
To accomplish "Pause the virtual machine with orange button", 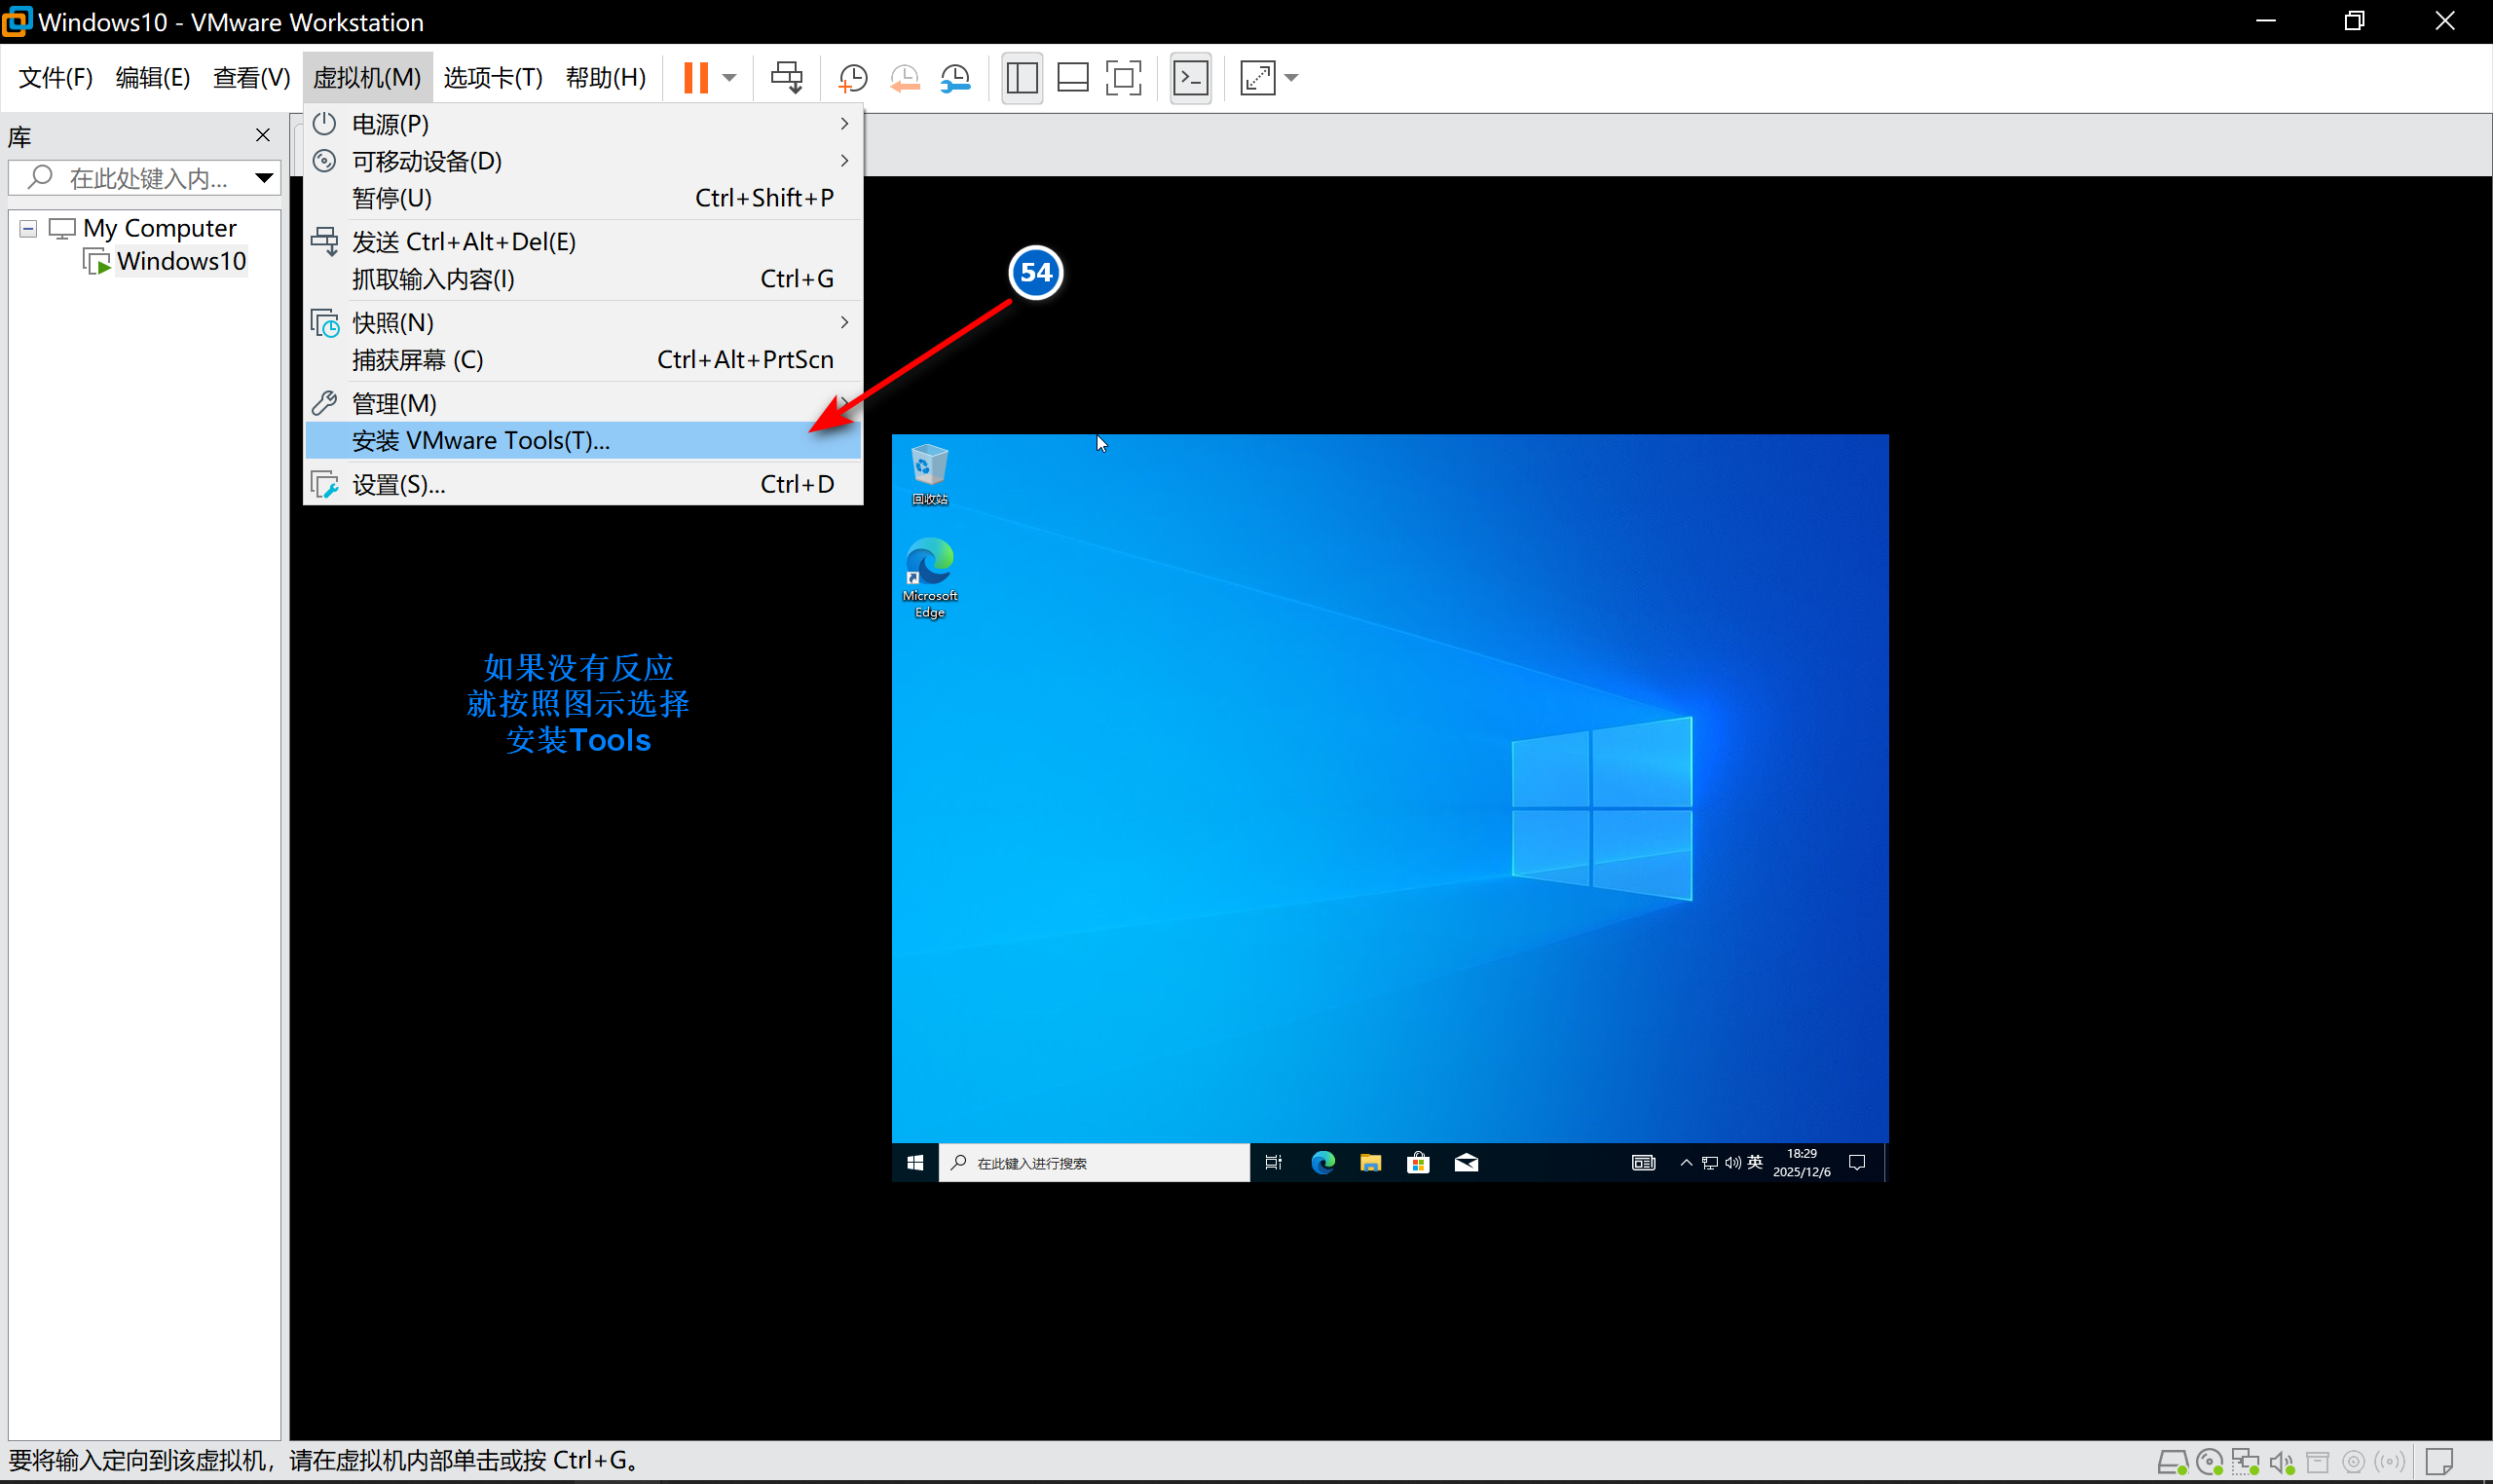I will (695, 78).
